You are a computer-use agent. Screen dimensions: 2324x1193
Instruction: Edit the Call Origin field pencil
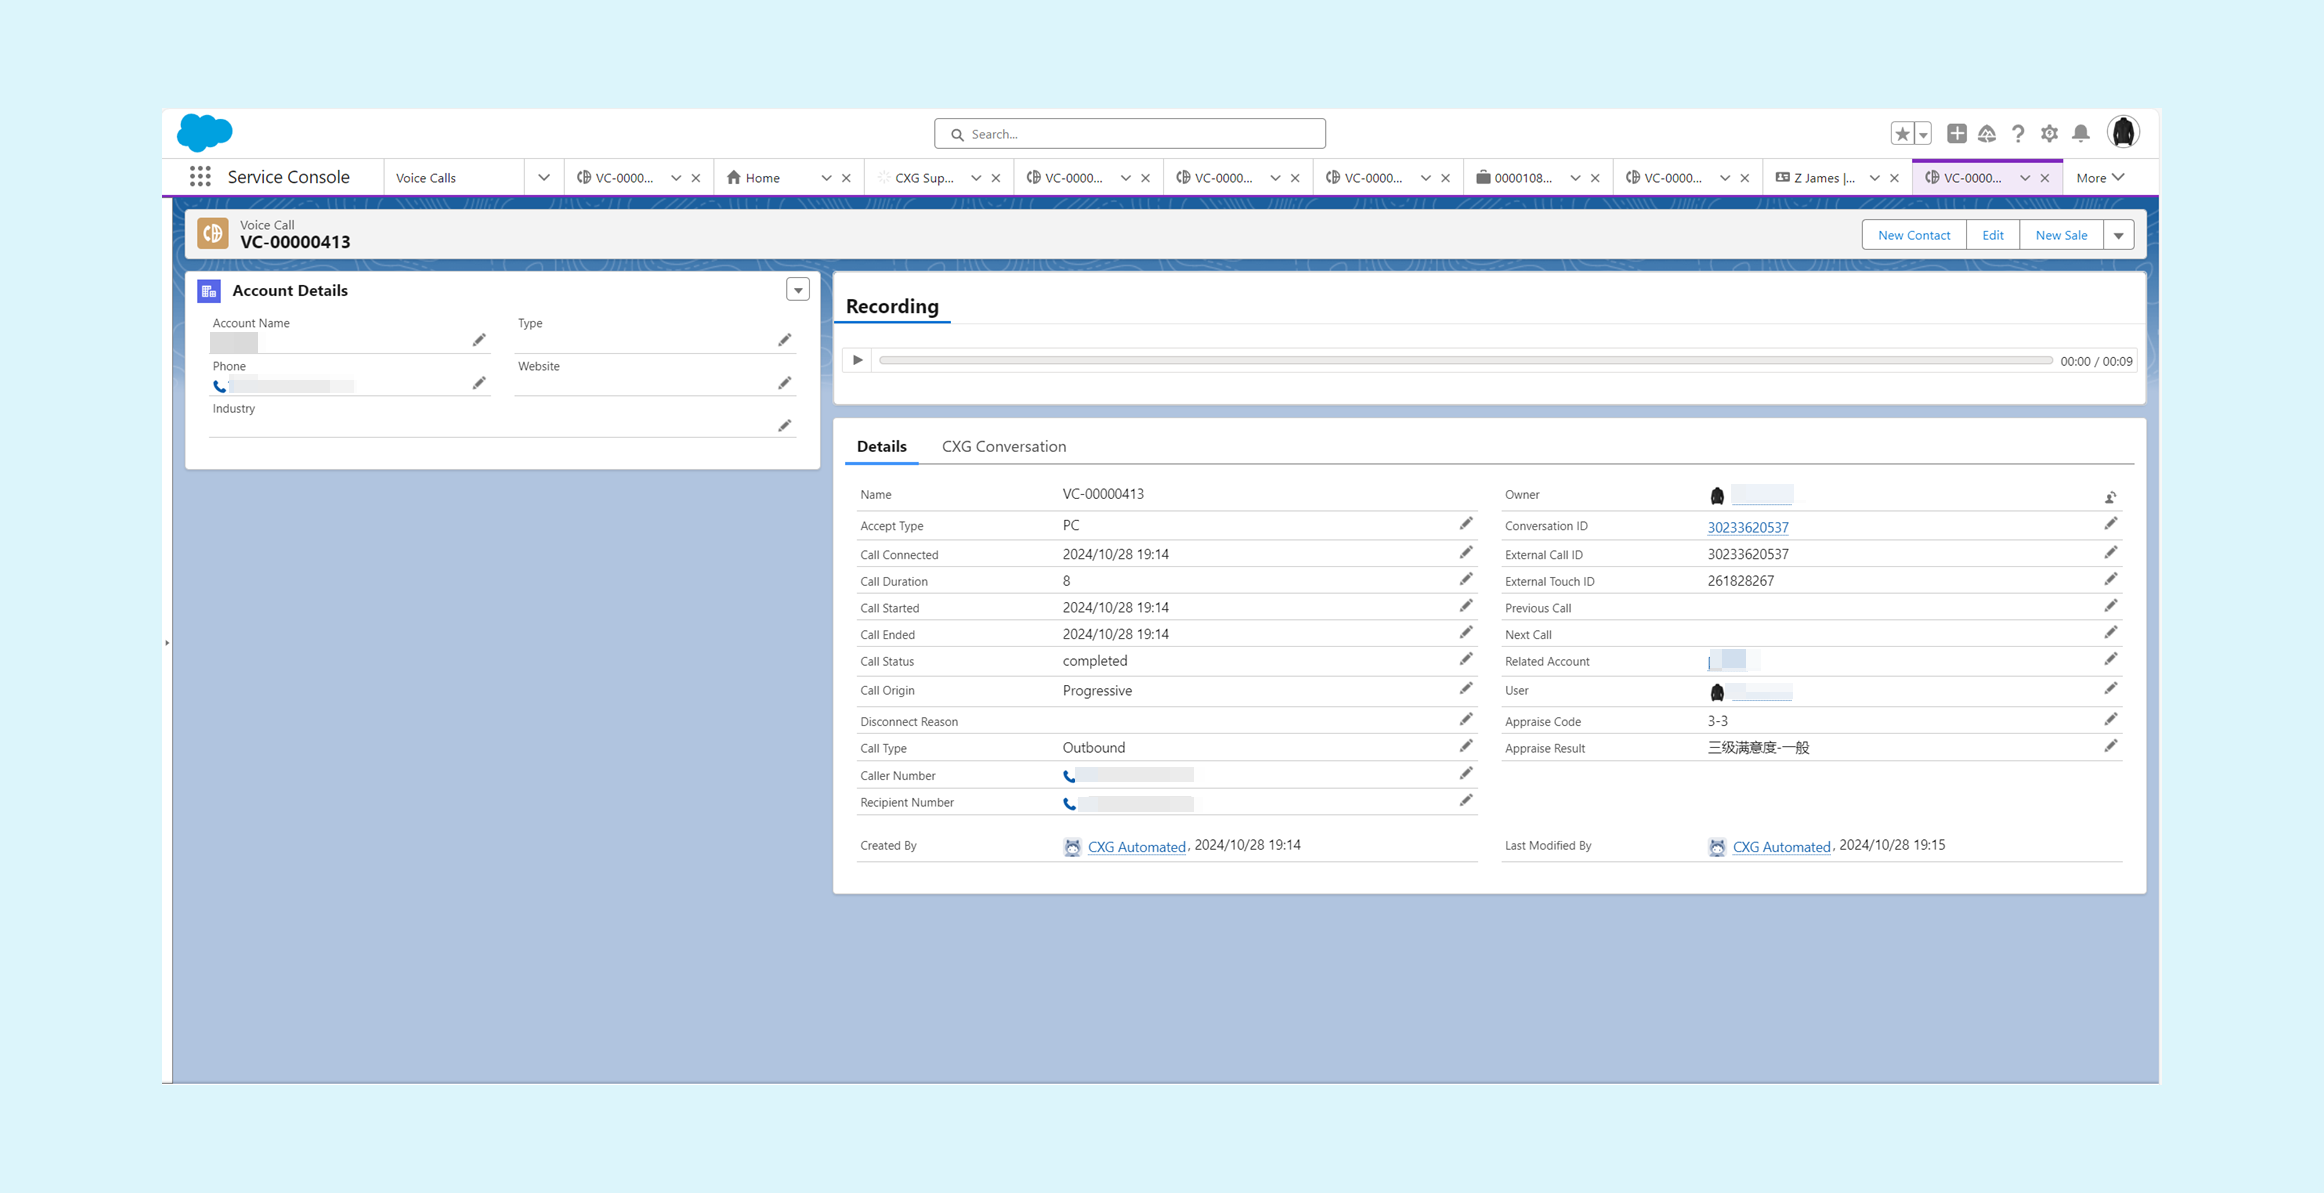[1466, 688]
